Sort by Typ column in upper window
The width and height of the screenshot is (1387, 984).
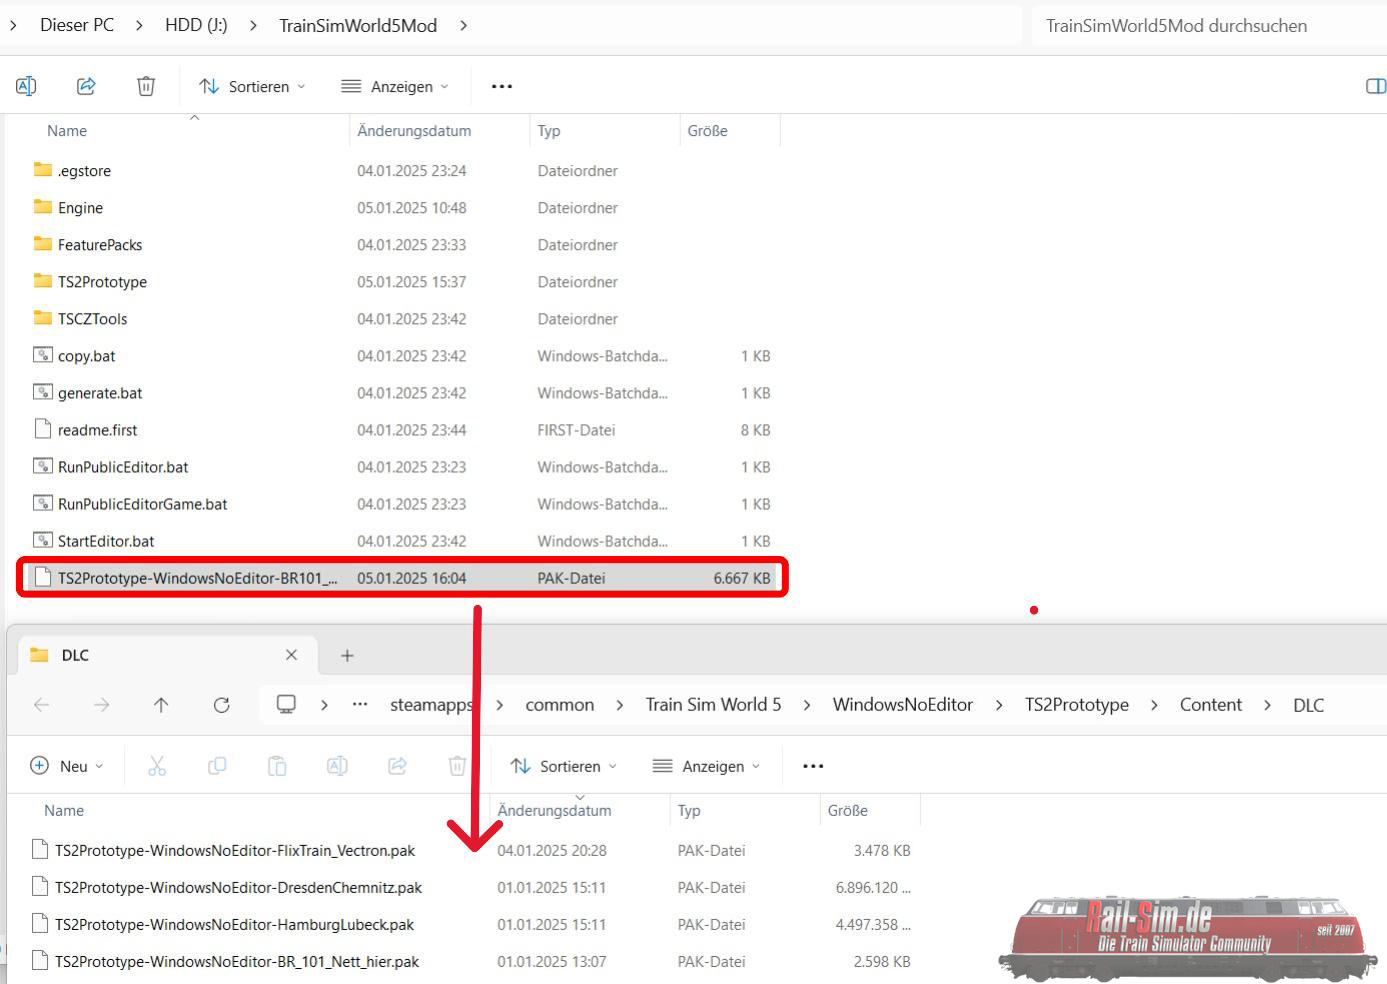click(549, 131)
